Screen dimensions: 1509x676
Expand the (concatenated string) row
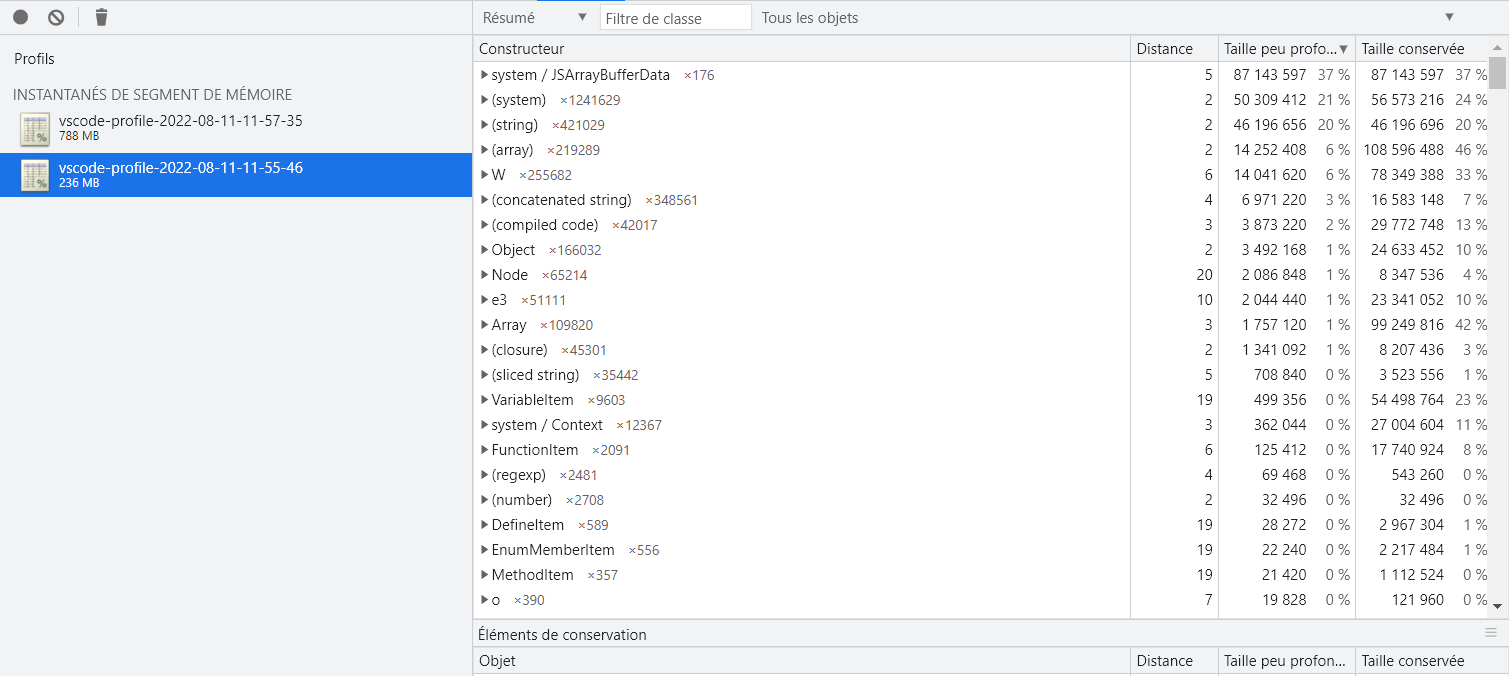coord(484,200)
